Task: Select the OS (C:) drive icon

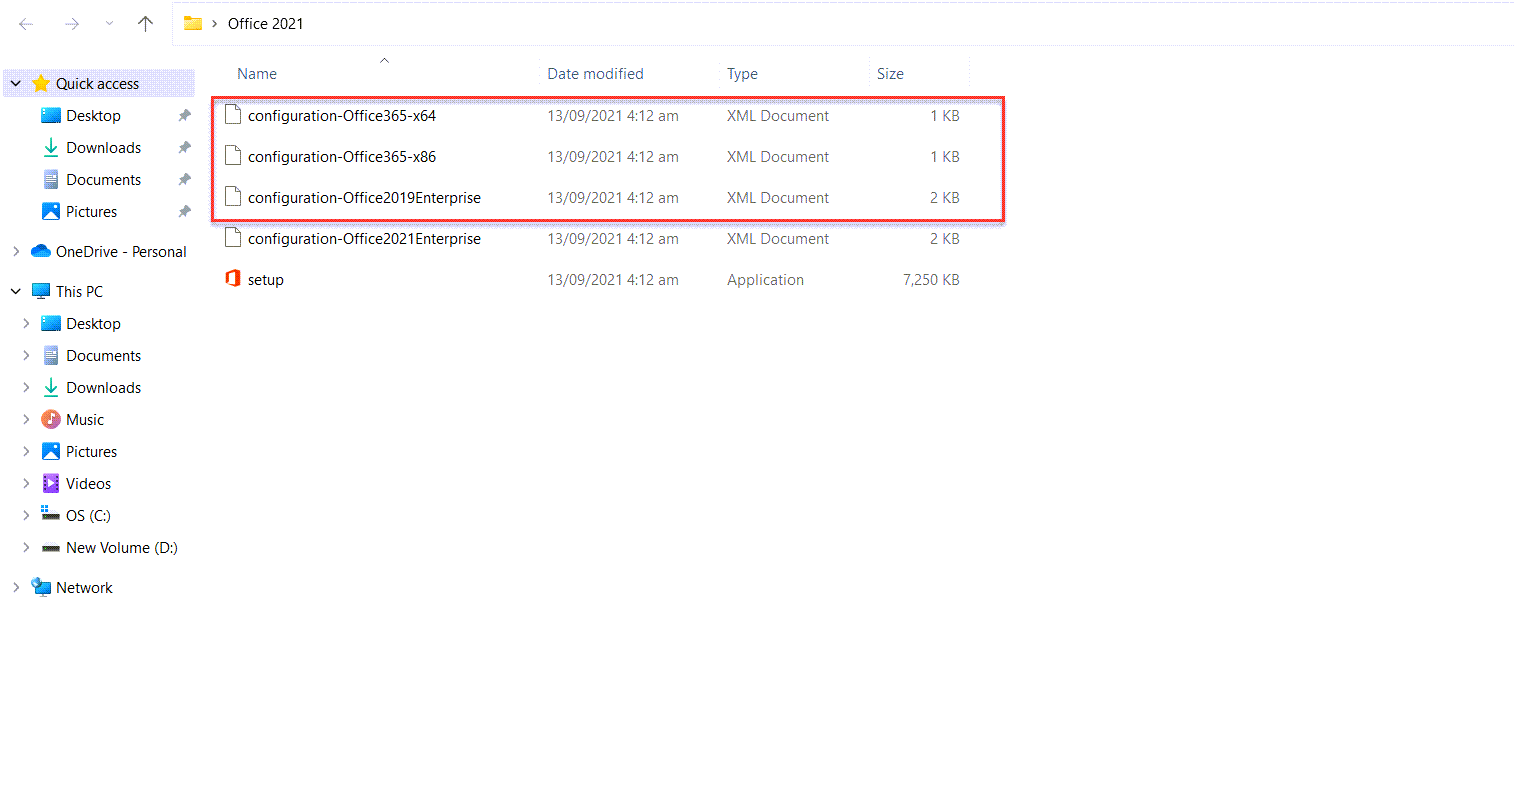Action: click(51, 514)
